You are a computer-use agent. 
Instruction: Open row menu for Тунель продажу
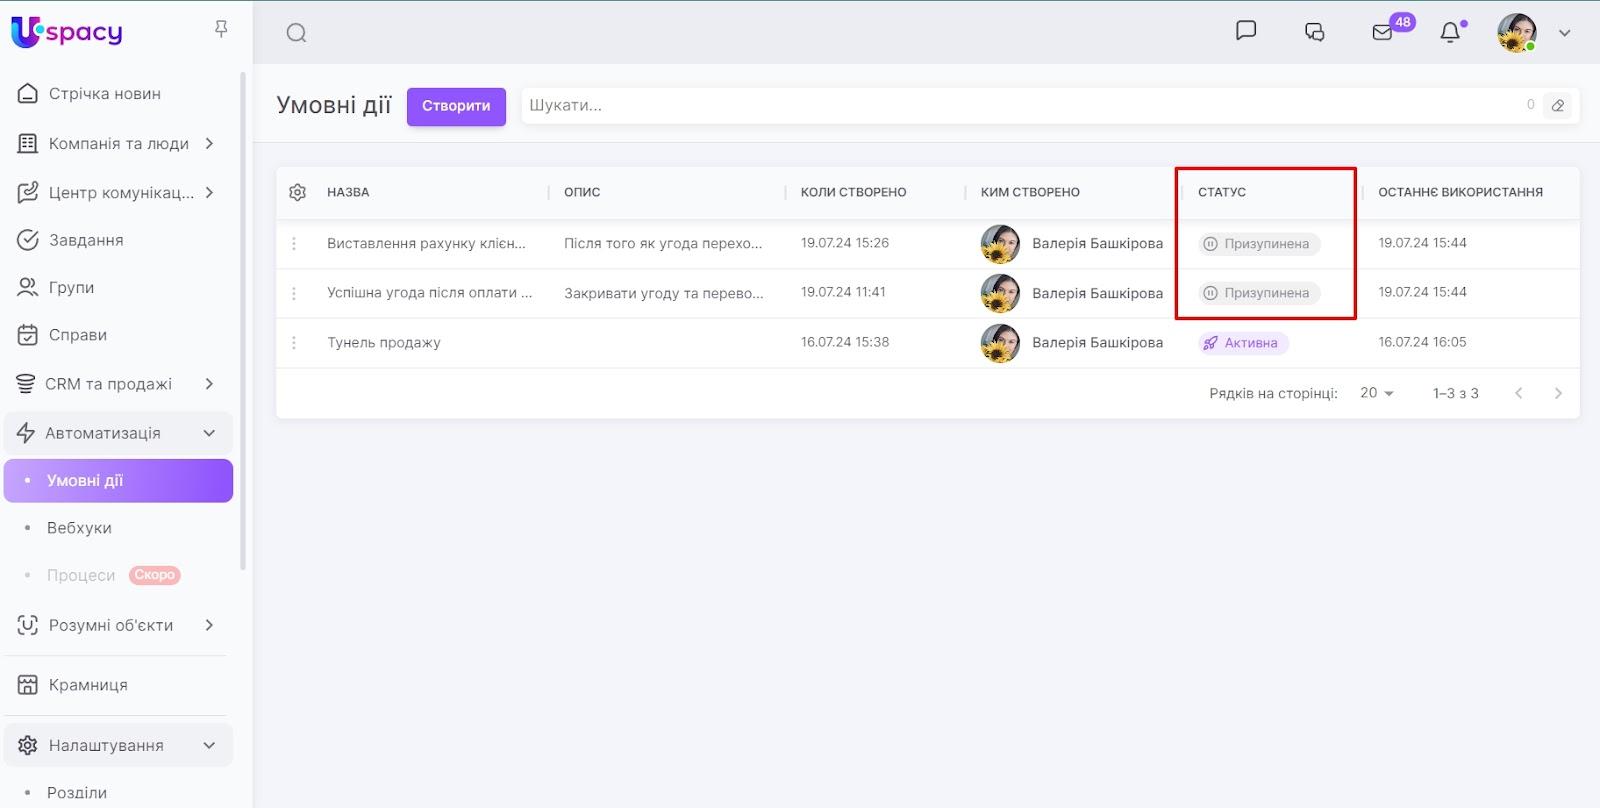coord(294,343)
